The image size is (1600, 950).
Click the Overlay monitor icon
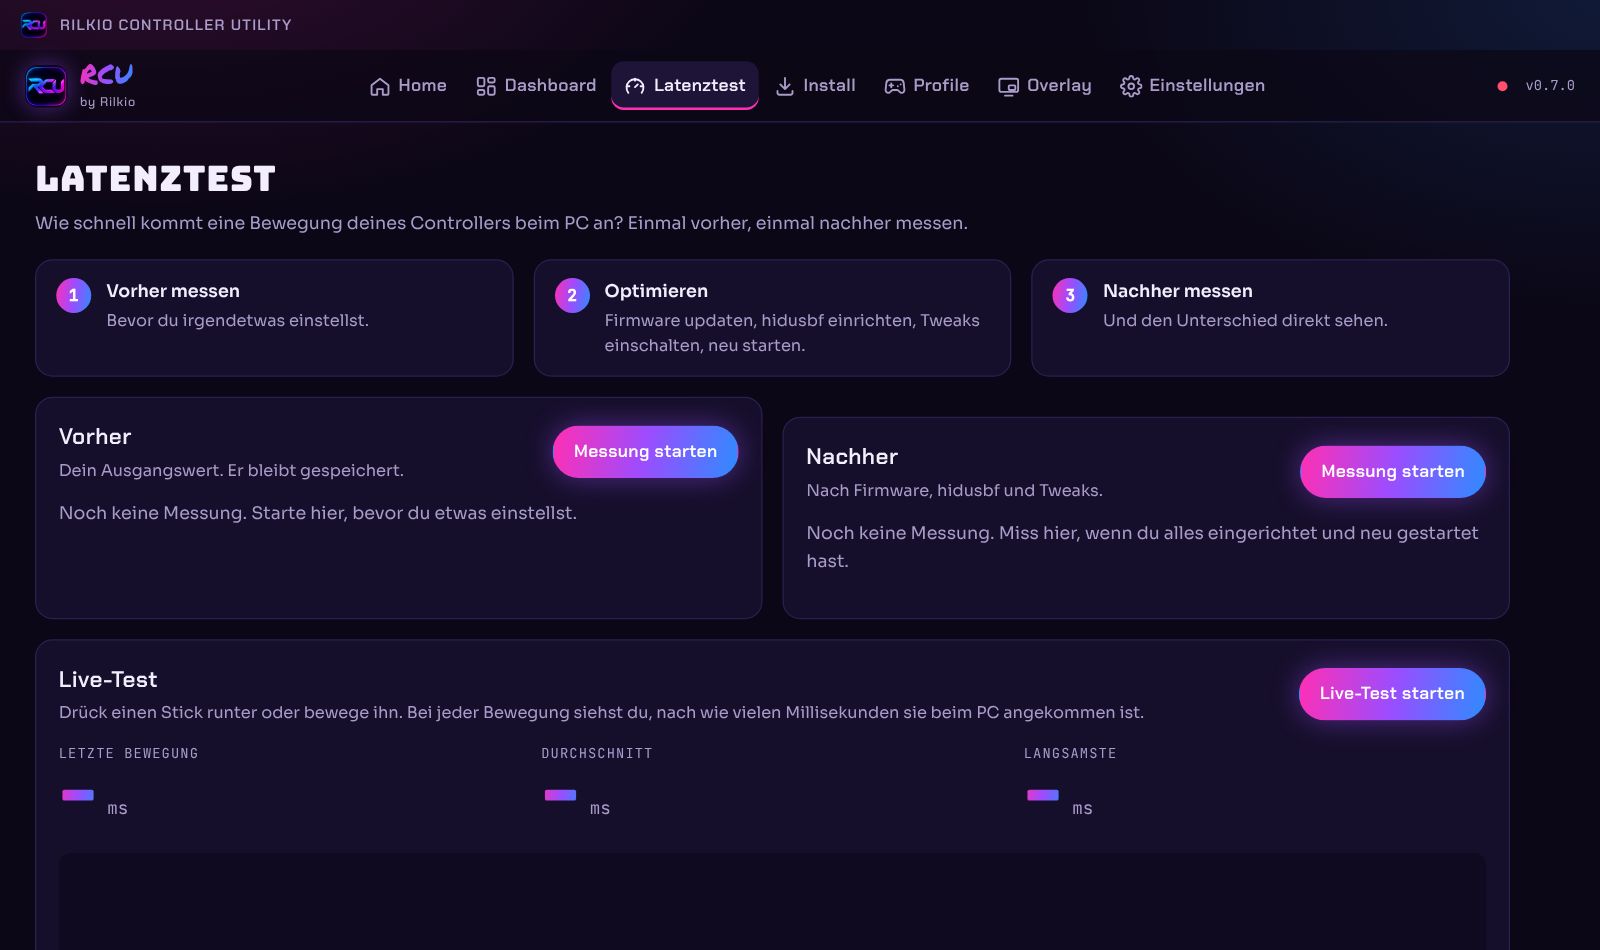pyautogui.click(x=1008, y=86)
